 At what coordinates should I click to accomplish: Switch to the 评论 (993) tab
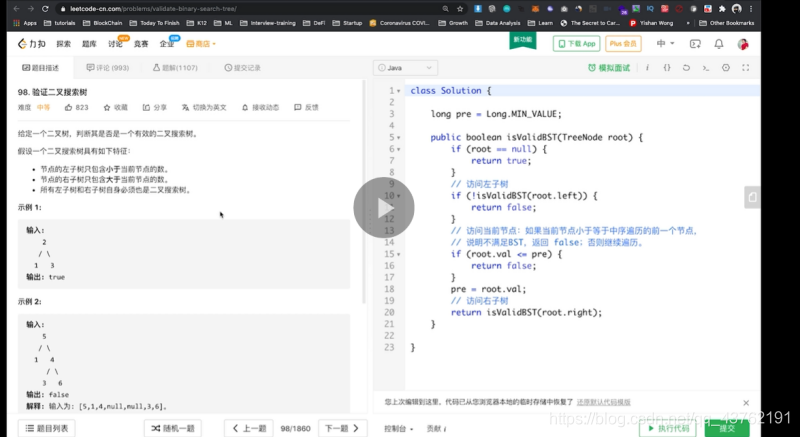click(108, 68)
